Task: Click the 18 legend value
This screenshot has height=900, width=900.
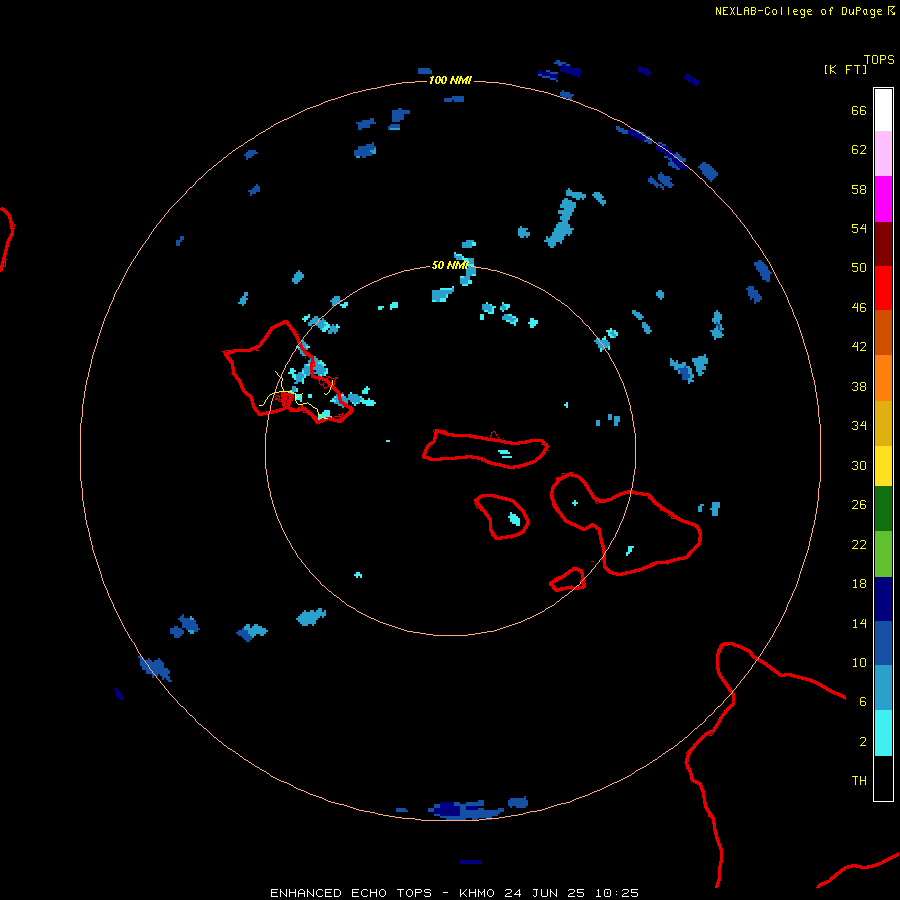Action: [x=859, y=584]
